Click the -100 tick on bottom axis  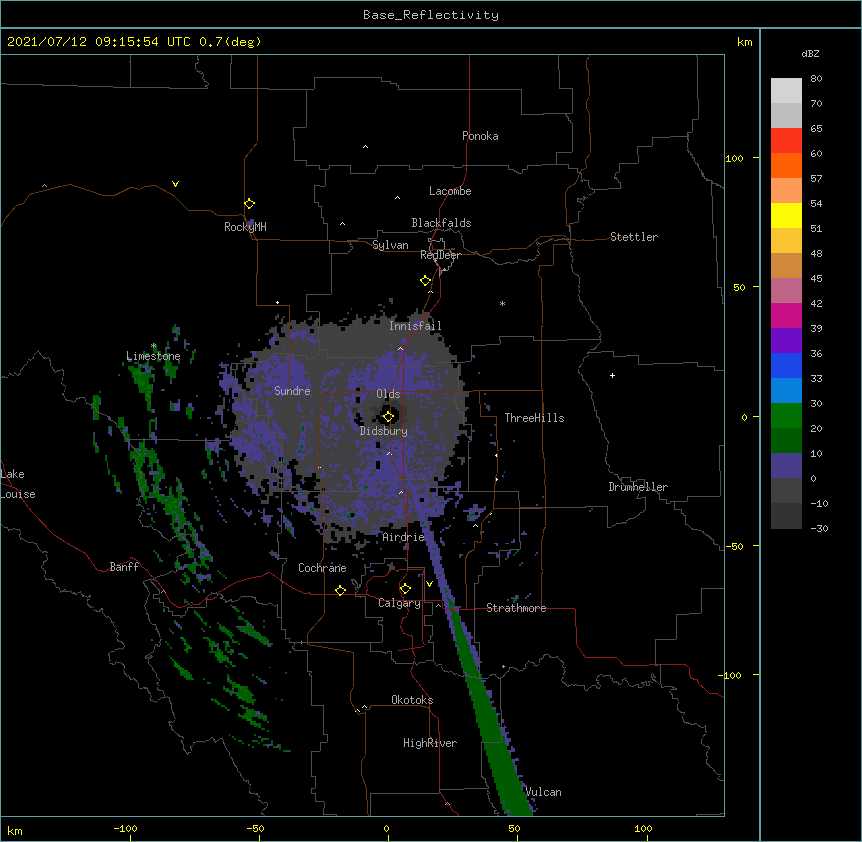[x=125, y=828]
